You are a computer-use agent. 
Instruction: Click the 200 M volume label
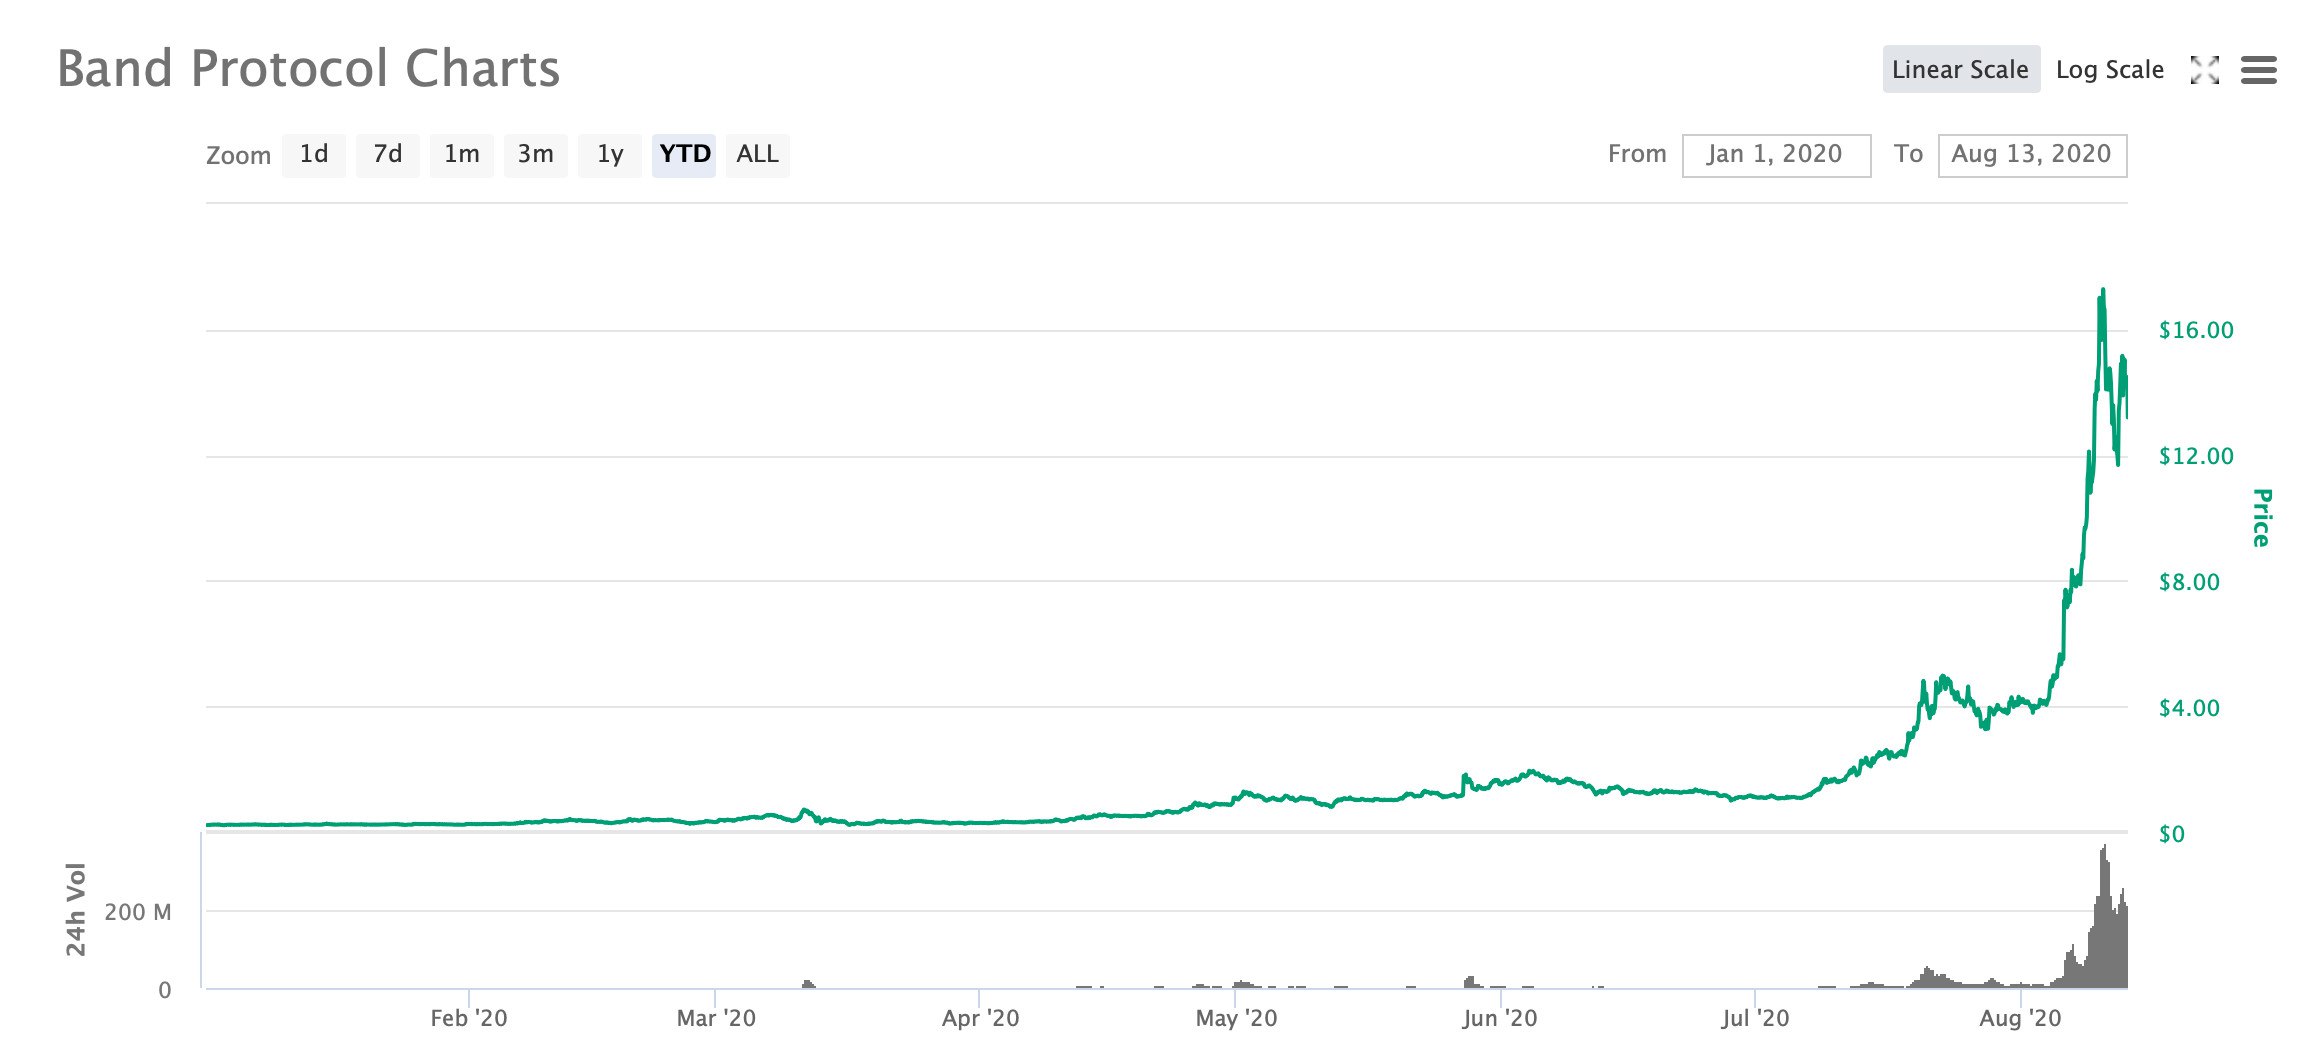point(138,912)
